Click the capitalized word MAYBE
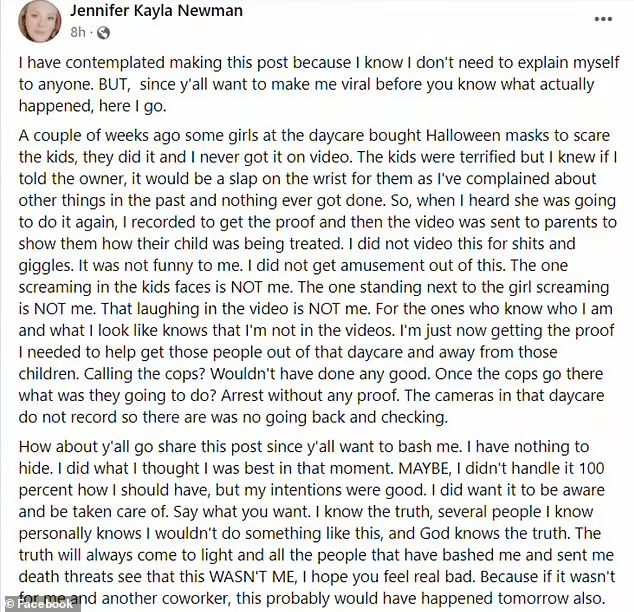Viewport: 634px width, 612px height. point(424,468)
